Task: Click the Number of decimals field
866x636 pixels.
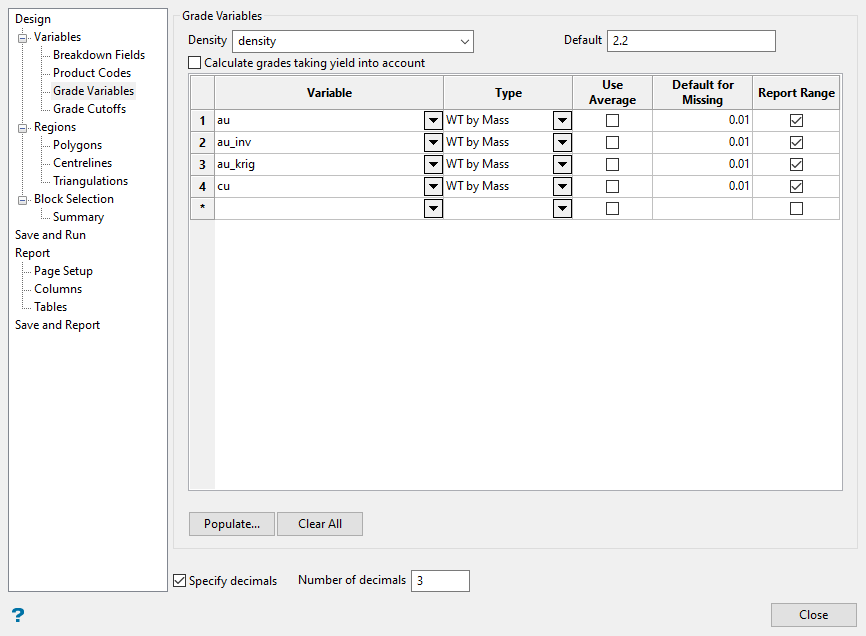Action: click(440, 581)
